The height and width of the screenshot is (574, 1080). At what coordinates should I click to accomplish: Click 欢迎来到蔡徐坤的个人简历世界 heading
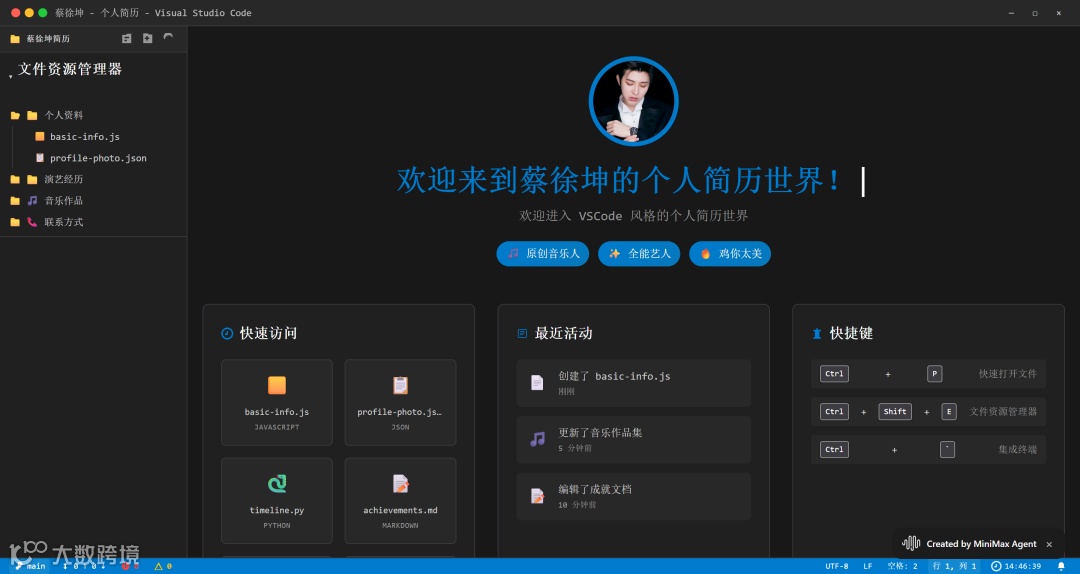pyautogui.click(x=620, y=181)
